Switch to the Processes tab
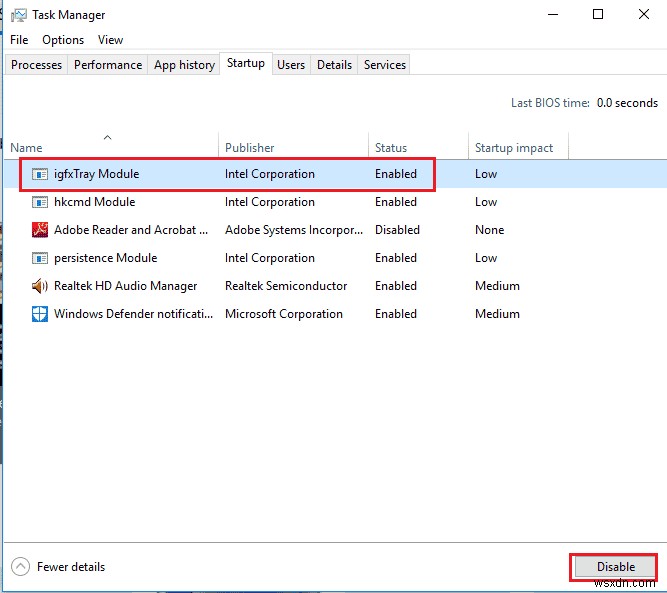 pyautogui.click(x=37, y=65)
